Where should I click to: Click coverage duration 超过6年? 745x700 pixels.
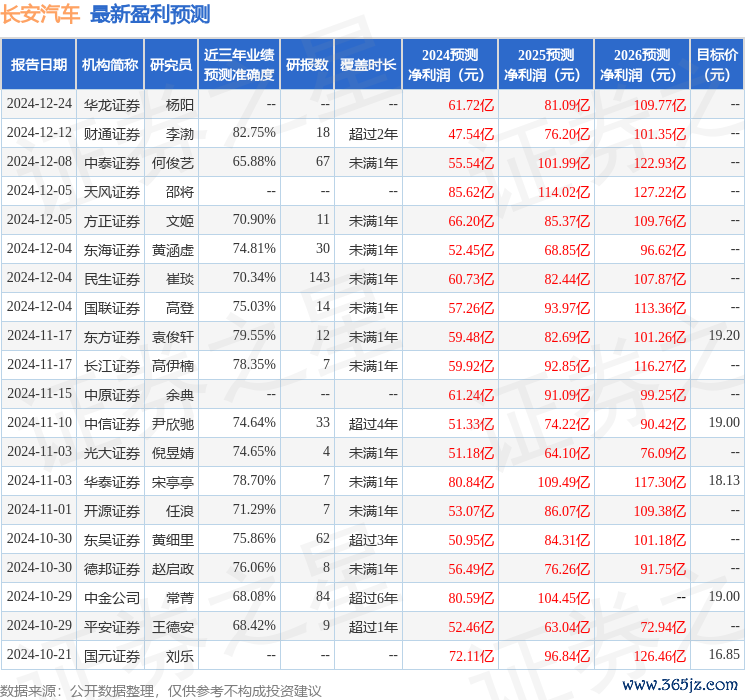(x=373, y=598)
